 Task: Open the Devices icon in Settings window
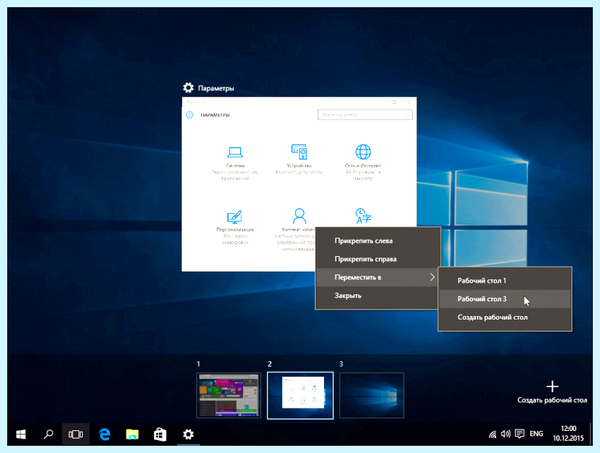click(x=299, y=152)
